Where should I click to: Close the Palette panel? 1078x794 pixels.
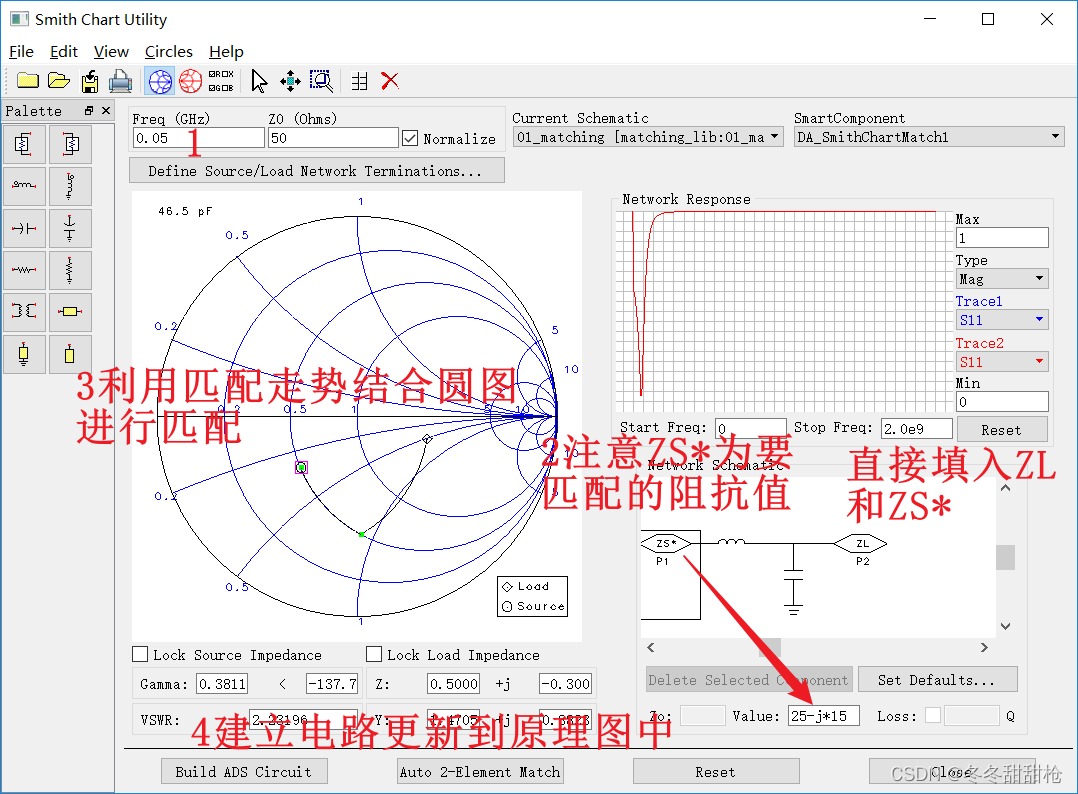click(106, 111)
